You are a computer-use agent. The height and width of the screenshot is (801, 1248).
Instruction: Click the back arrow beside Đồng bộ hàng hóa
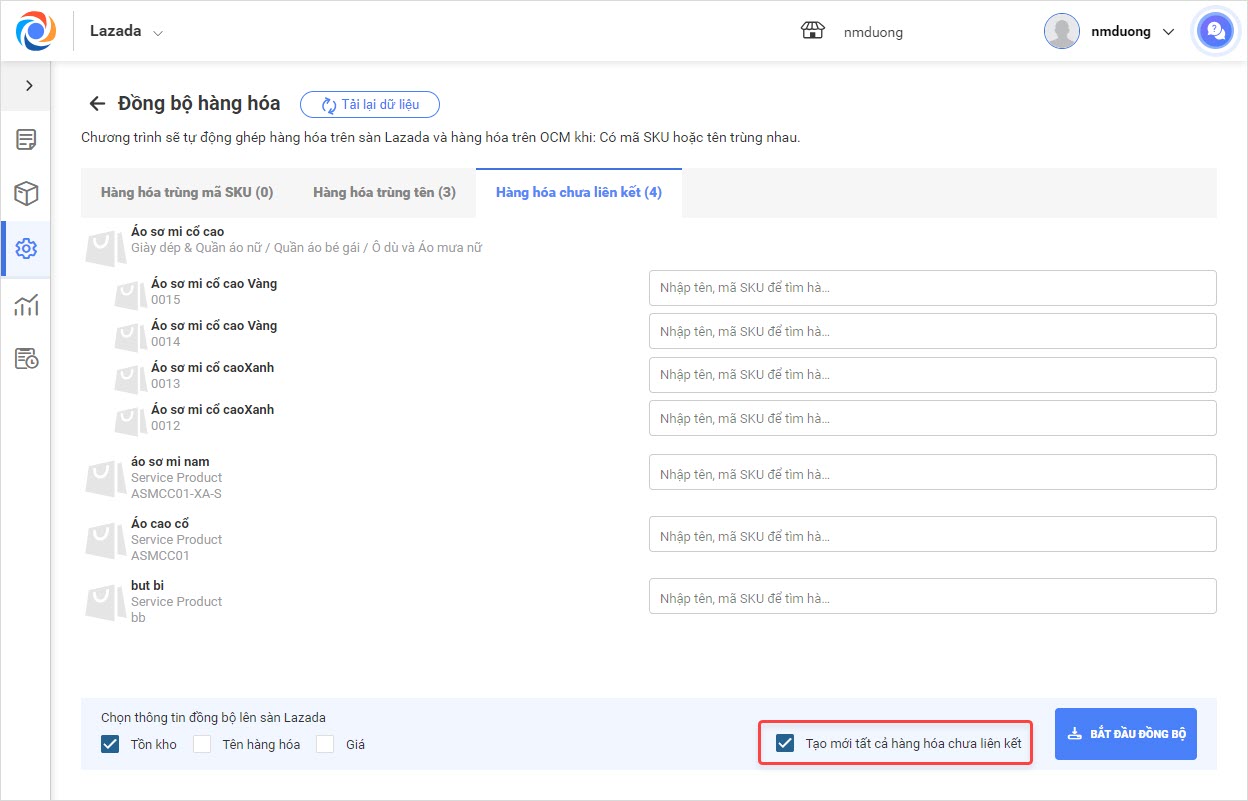(97, 104)
